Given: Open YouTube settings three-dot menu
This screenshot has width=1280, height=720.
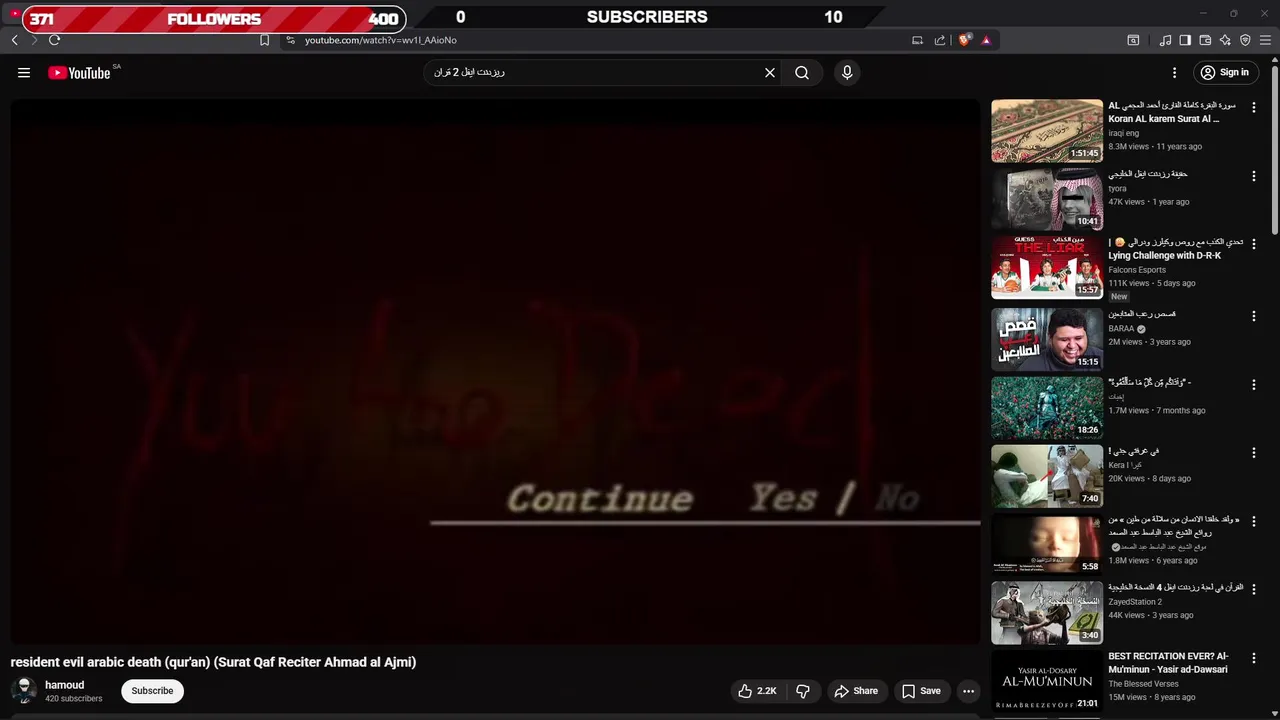Looking at the screenshot, I should (1174, 72).
